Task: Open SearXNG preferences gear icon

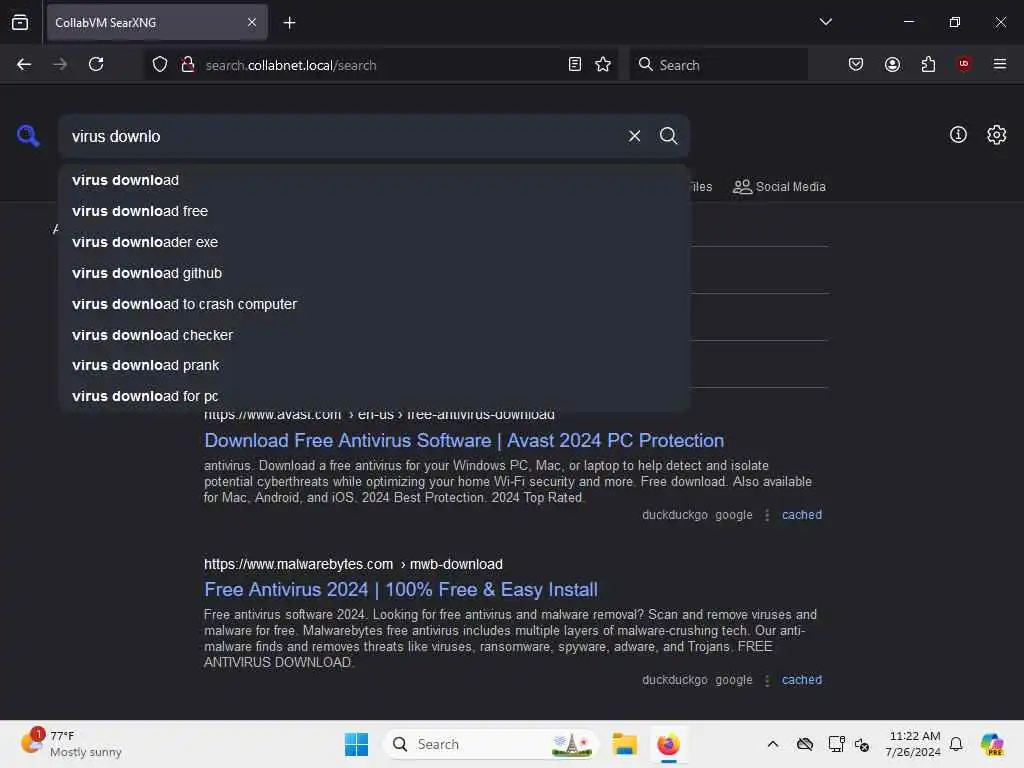Action: coord(997,135)
